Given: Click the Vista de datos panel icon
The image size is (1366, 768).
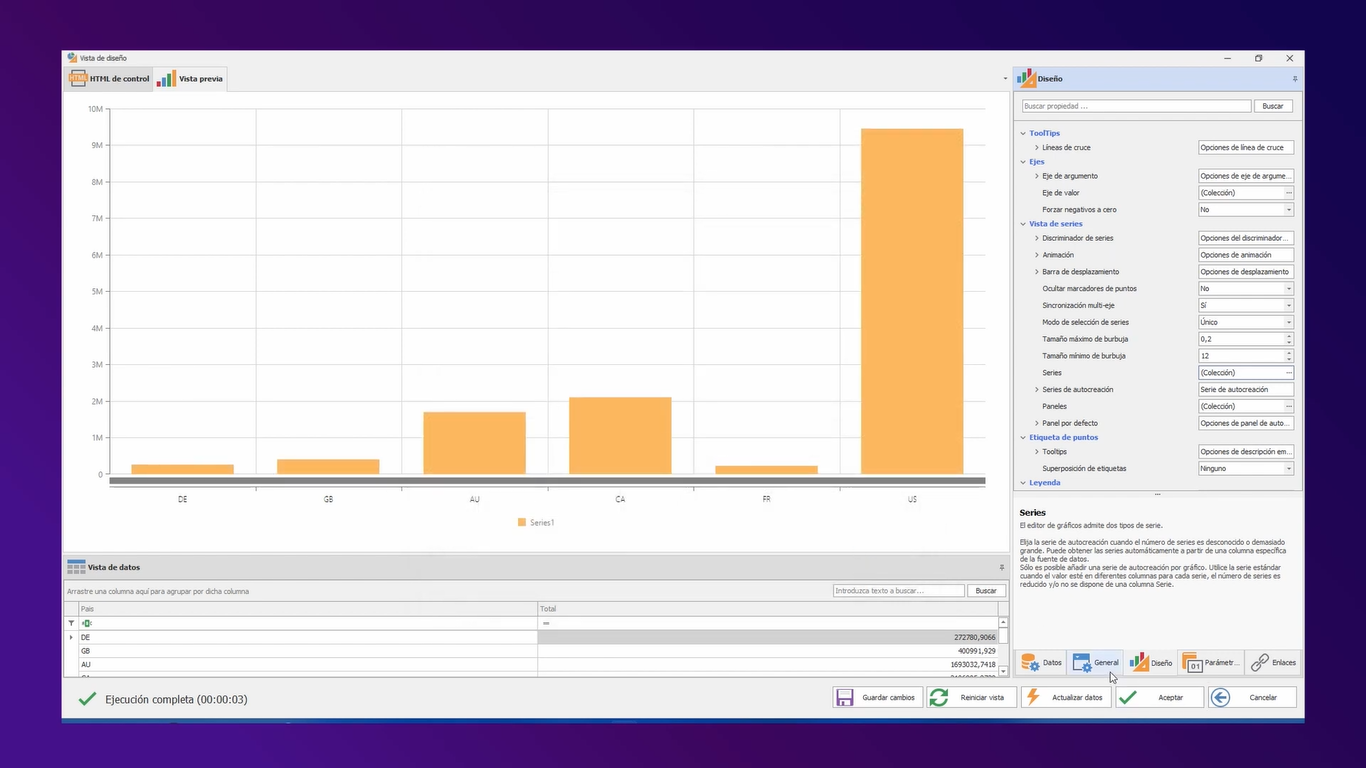Looking at the screenshot, I should click(76, 567).
